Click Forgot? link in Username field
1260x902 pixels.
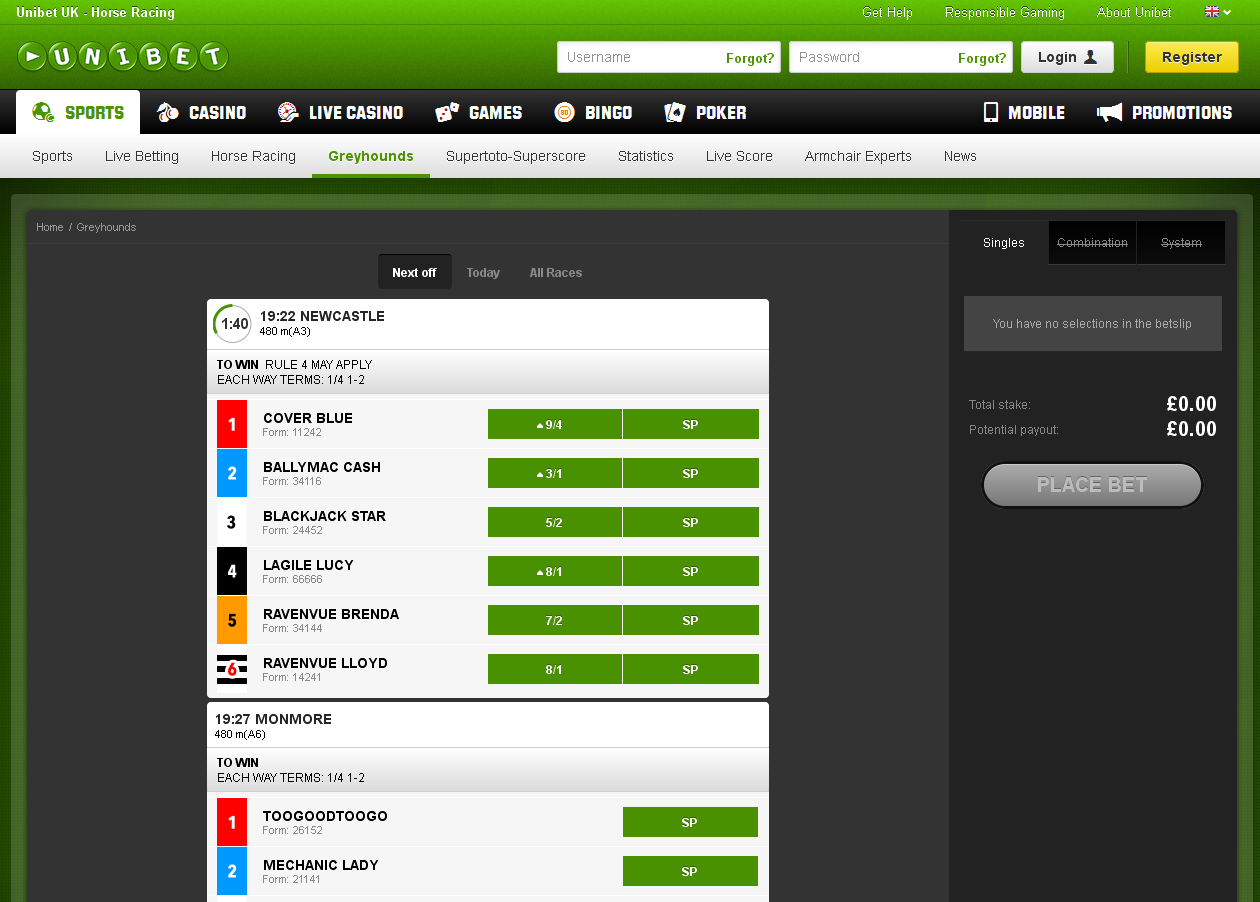coord(750,58)
